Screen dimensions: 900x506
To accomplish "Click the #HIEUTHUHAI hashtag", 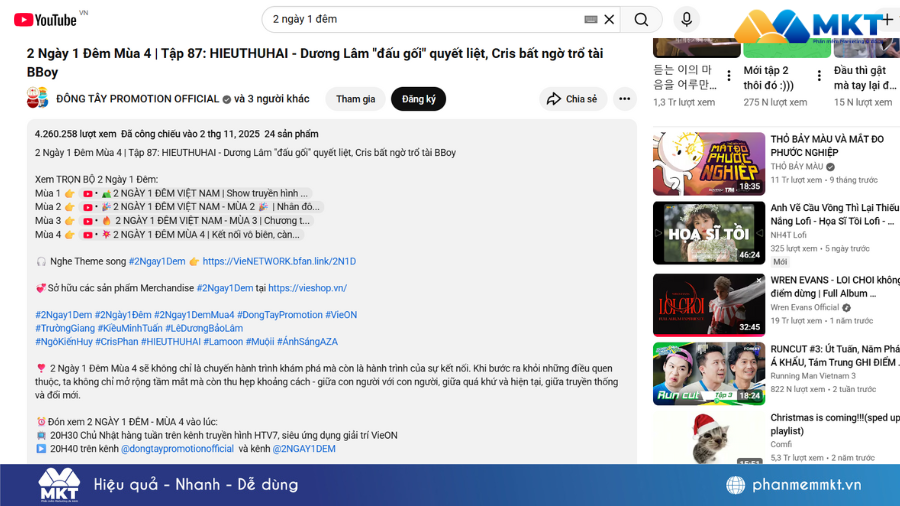I will pos(170,341).
